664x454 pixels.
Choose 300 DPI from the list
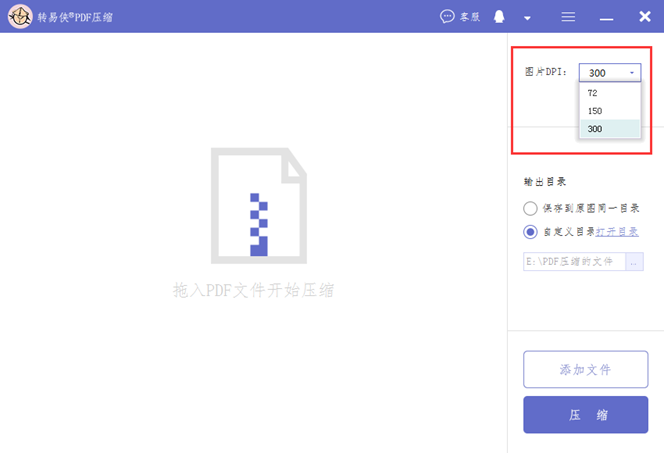pyautogui.click(x=610, y=128)
